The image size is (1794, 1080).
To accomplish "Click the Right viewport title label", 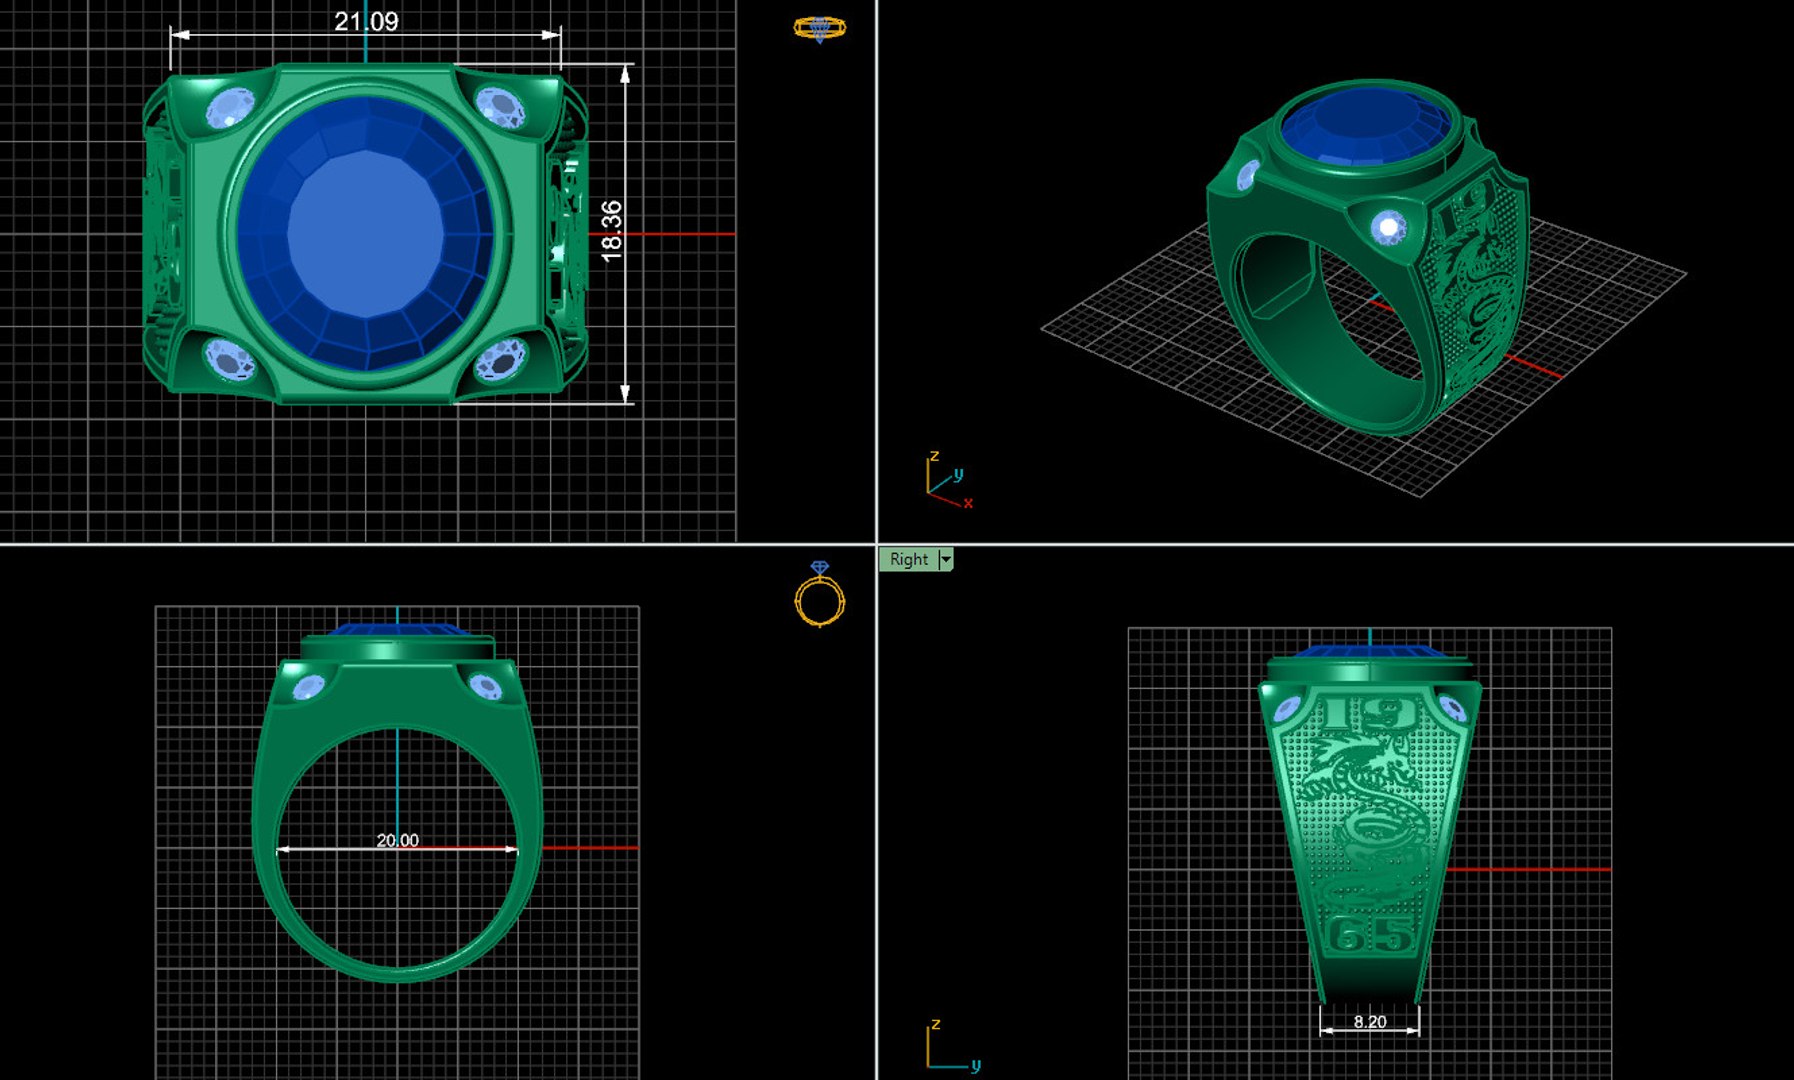I will [909, 559].
